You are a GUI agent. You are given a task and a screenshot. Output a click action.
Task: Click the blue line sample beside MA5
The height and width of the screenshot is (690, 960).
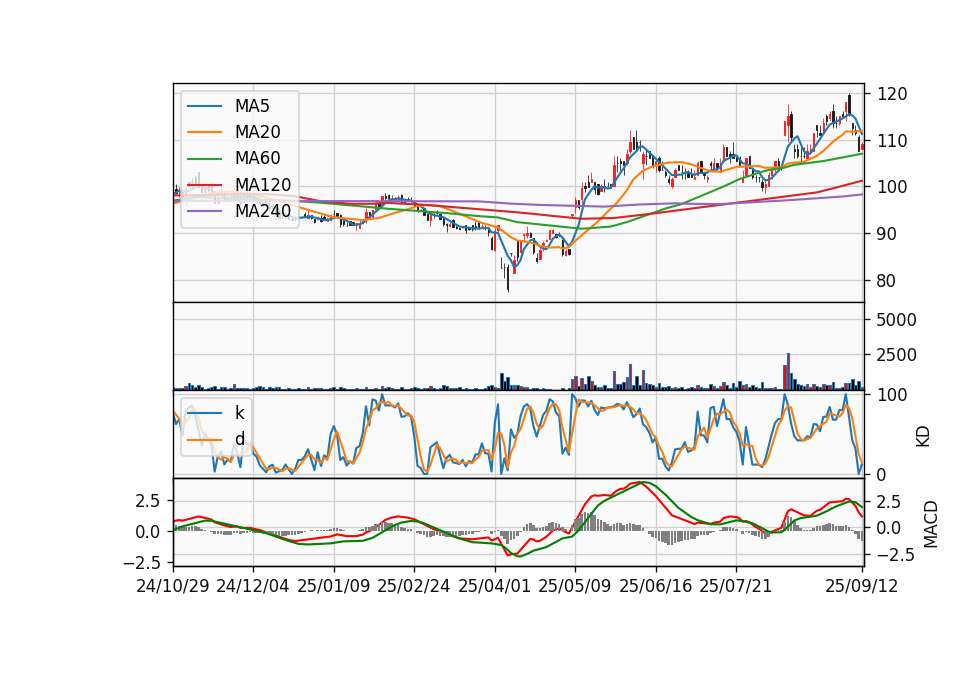point(204,106)
